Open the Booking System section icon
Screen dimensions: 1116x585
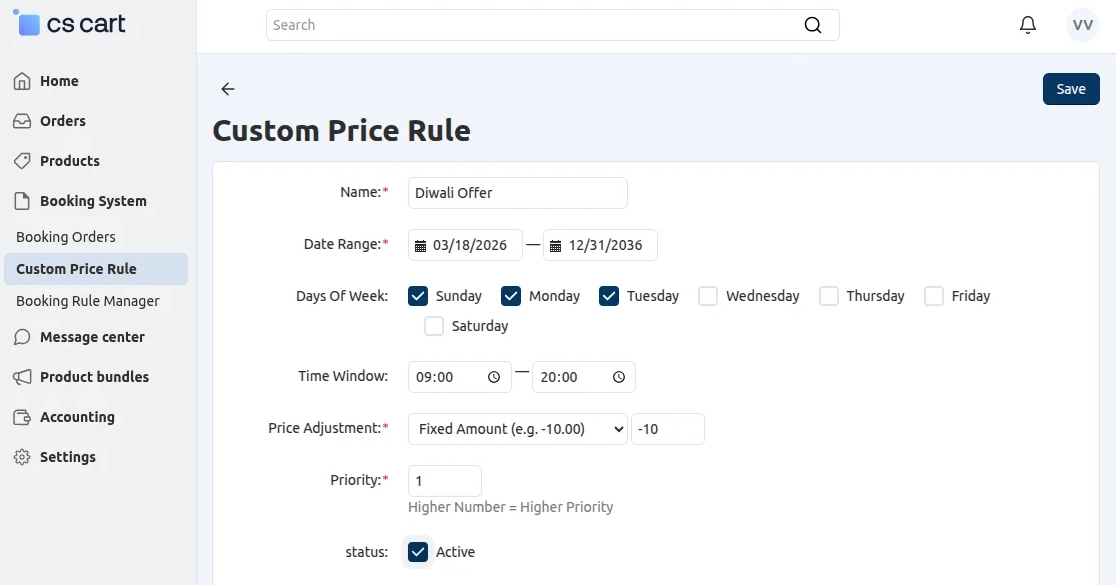pyautogui.click(x=20, y=200)
